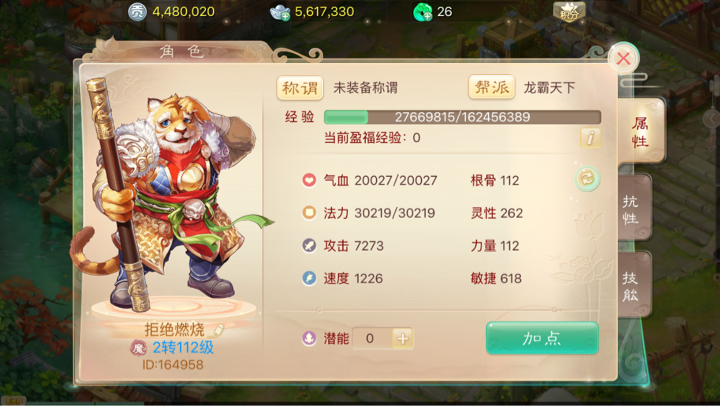The image size is (720, 406).
Task: Tap the pencil icon to rename character
Action: [218, 329]
